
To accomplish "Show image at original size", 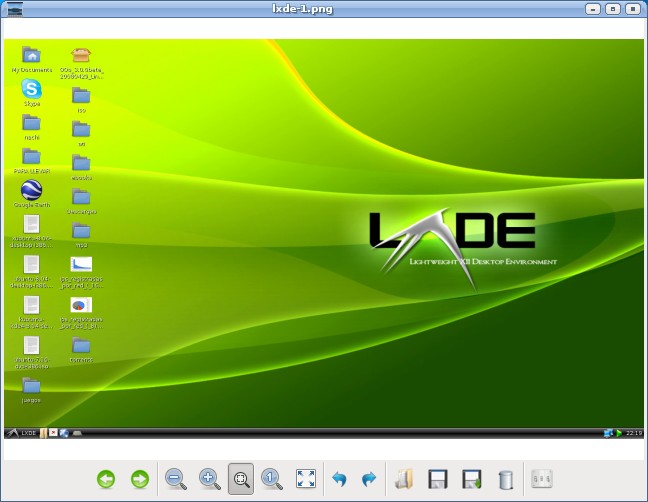I will click(x=272, y=479).
